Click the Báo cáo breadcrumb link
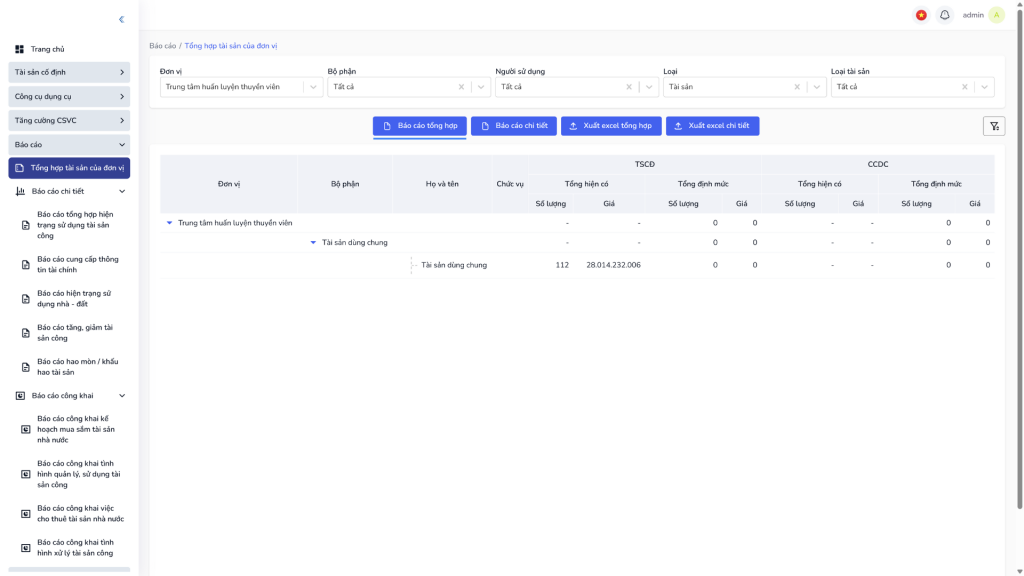This screenshot has height=576, width=1024. pyautogui.click(x=162, y=46)
